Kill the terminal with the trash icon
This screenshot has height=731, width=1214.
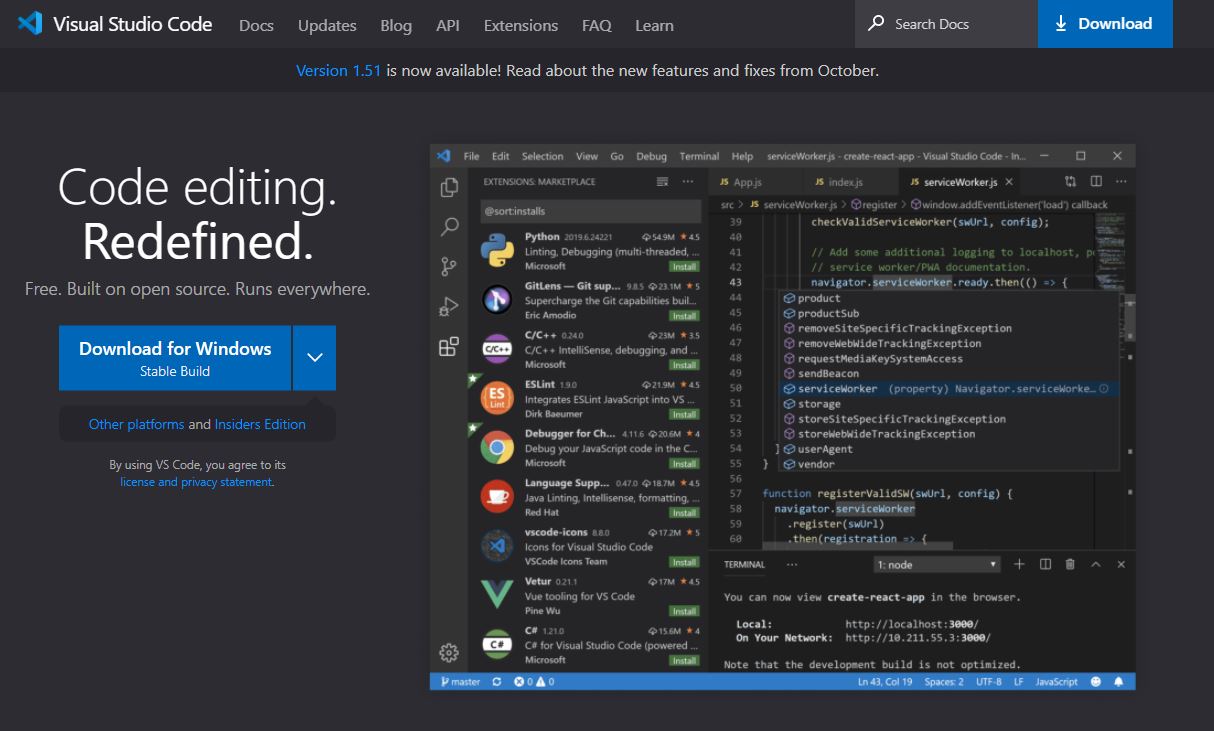[x=1069, y=563]
